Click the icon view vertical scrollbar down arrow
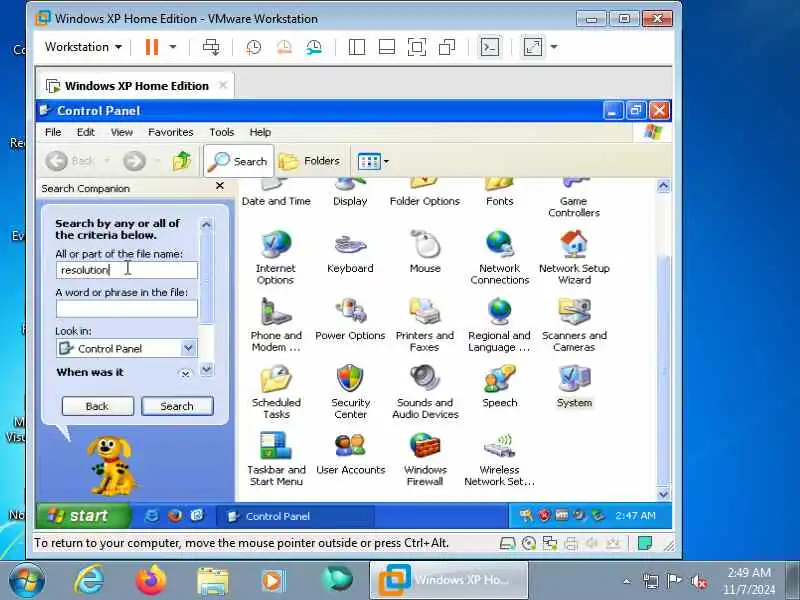Screen dimensions: 800x600 (663, 493)
